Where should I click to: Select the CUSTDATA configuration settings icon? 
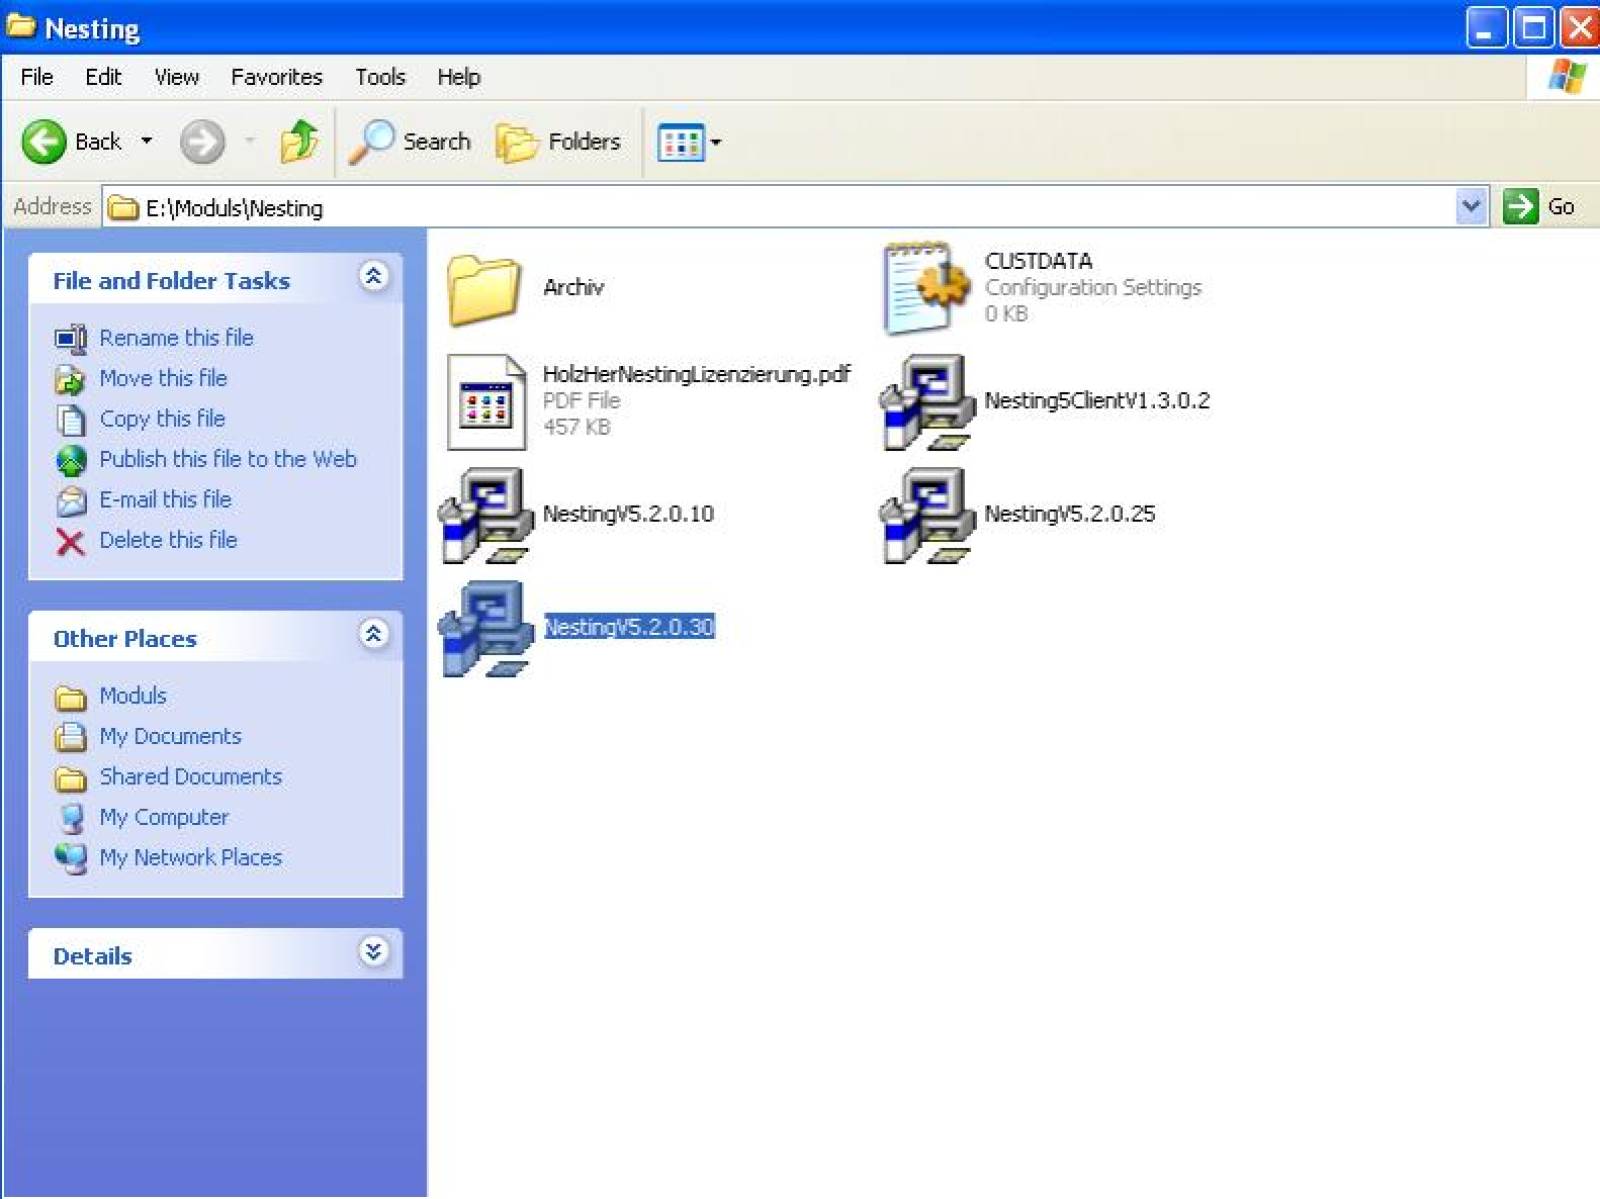click(x=926, y=288)
